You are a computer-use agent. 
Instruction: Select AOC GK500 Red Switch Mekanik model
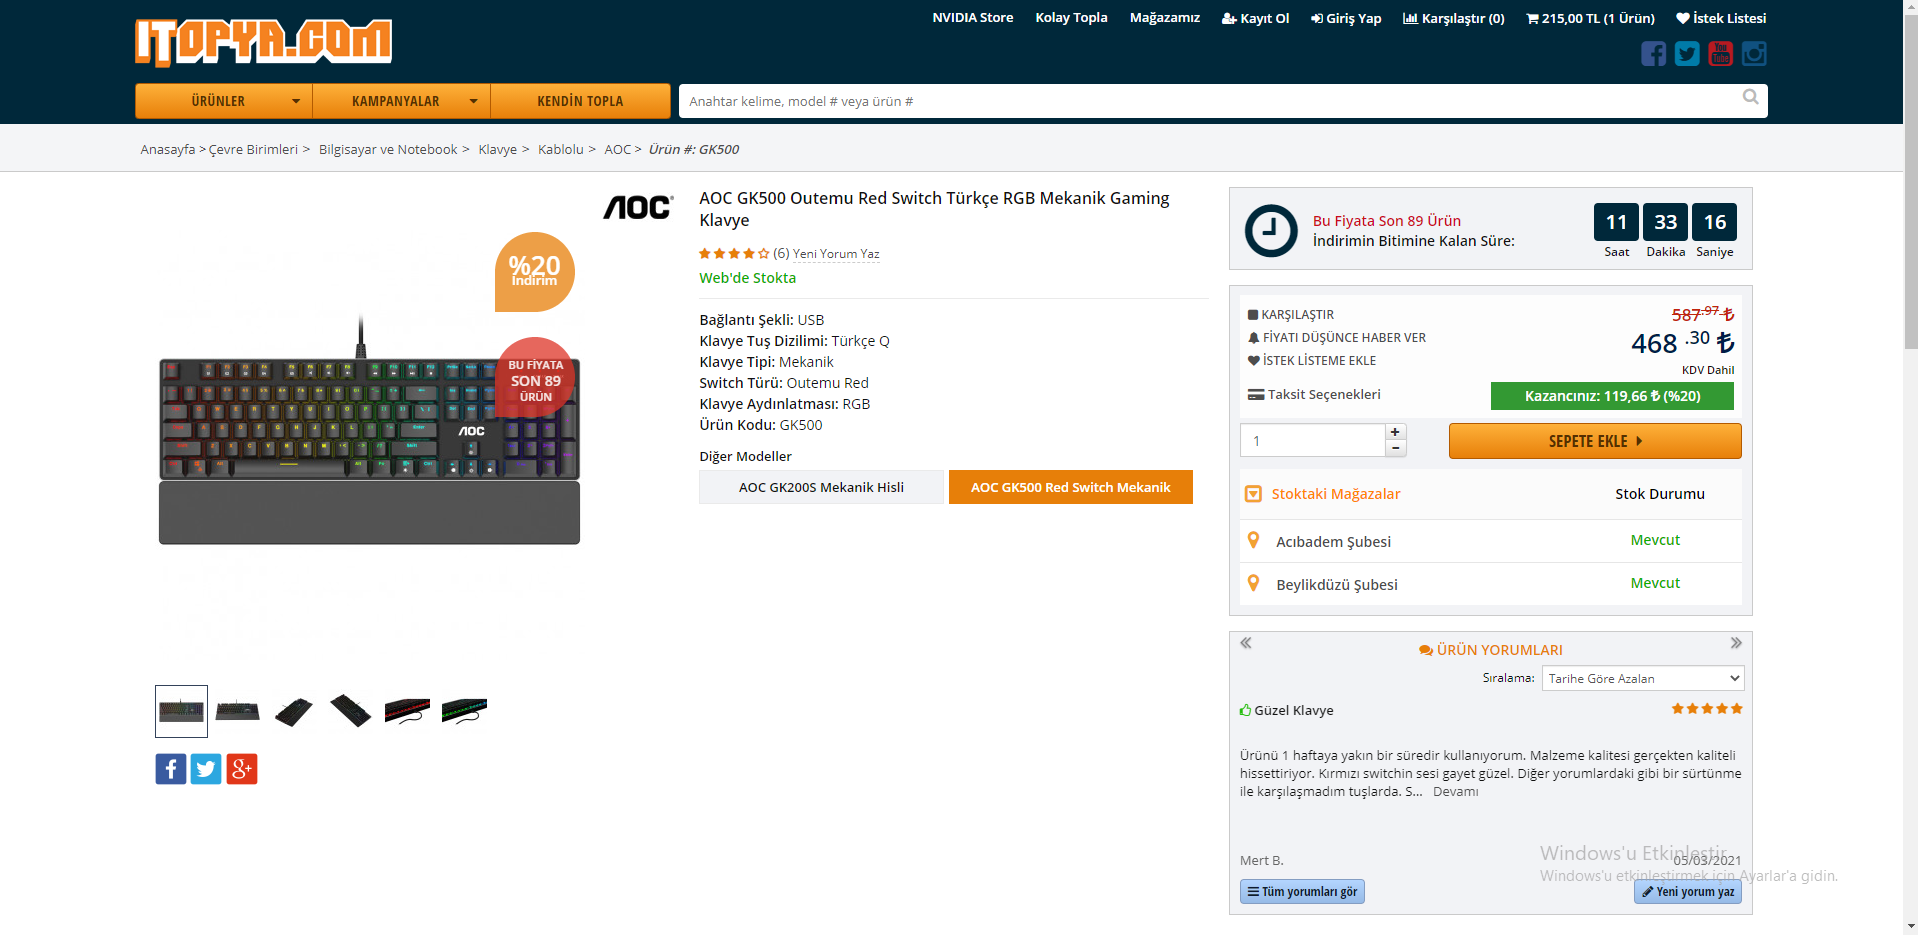point(1071,487)
